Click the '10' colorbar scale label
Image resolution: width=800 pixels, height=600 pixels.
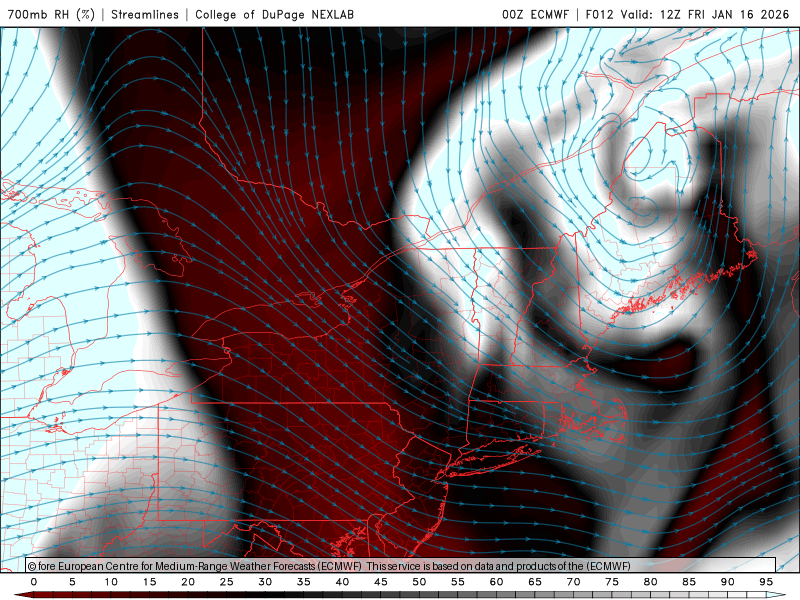111,582
